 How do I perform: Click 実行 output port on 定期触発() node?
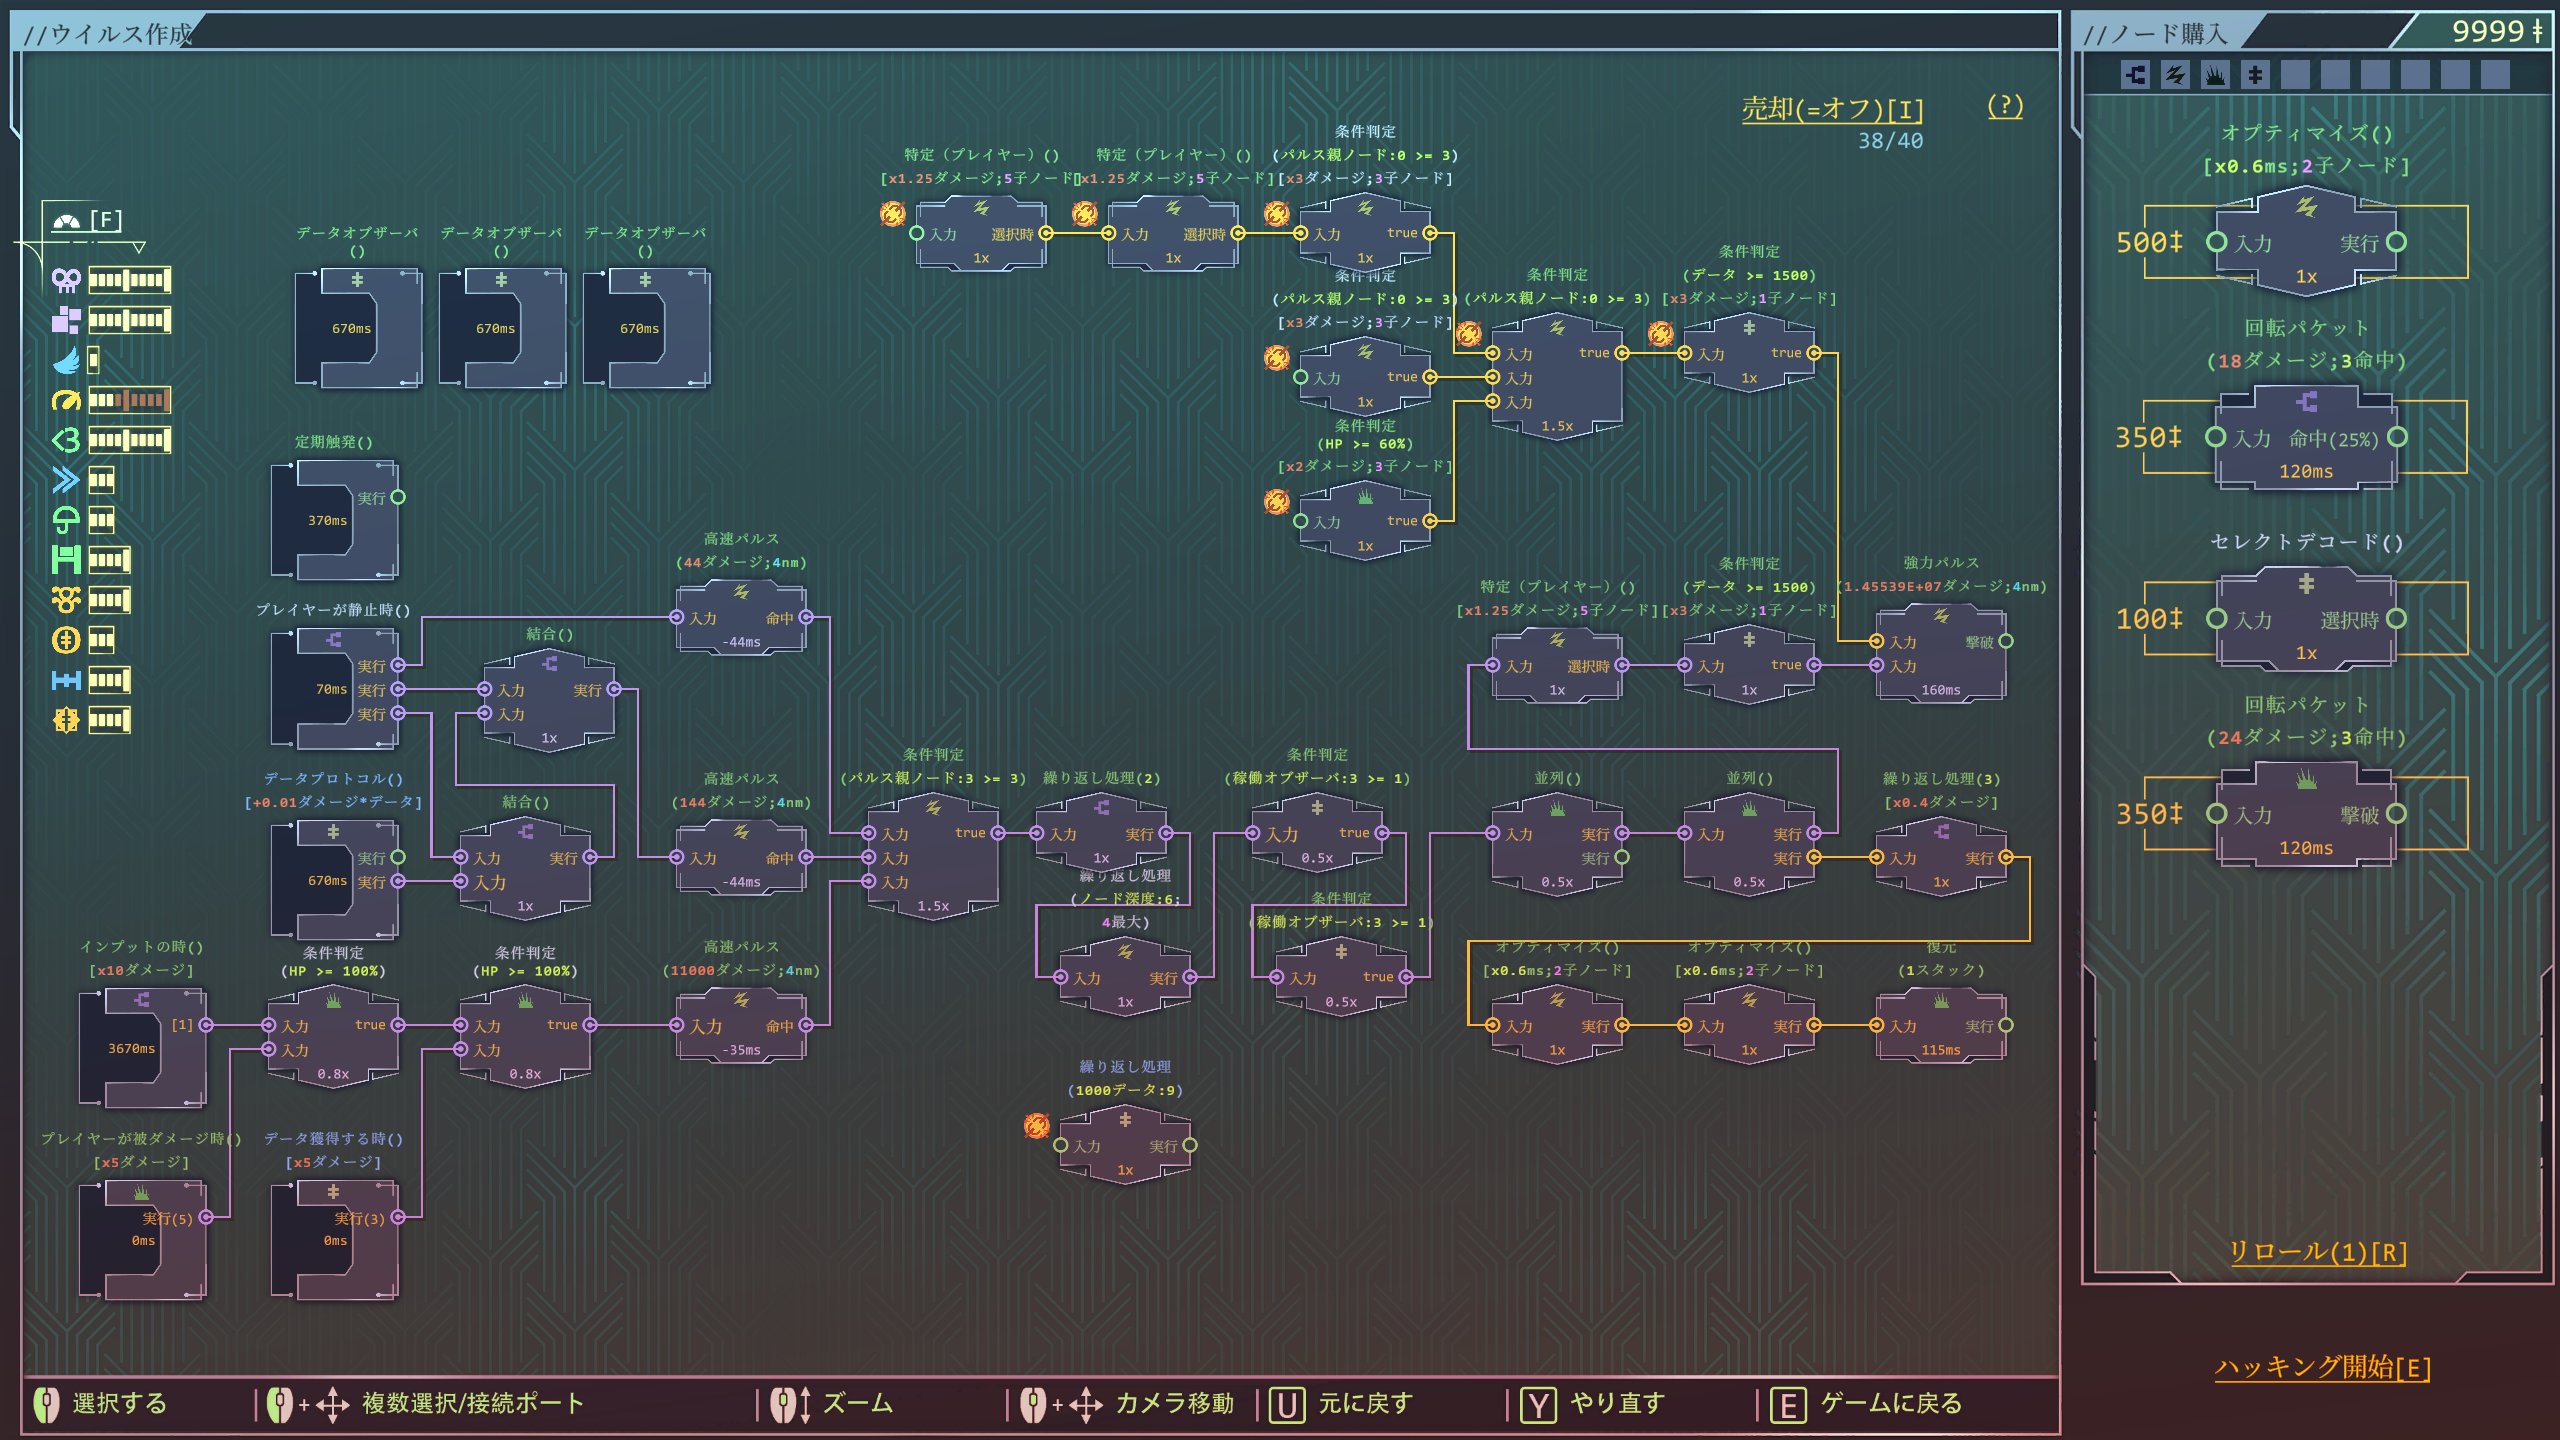(x=398, y=497)
